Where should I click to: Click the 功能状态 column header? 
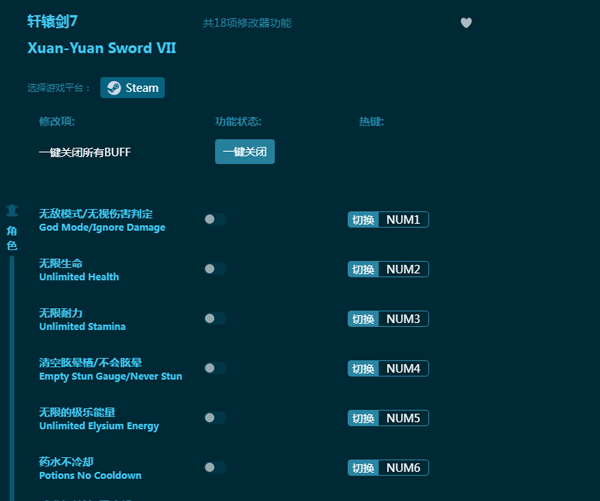238,122
